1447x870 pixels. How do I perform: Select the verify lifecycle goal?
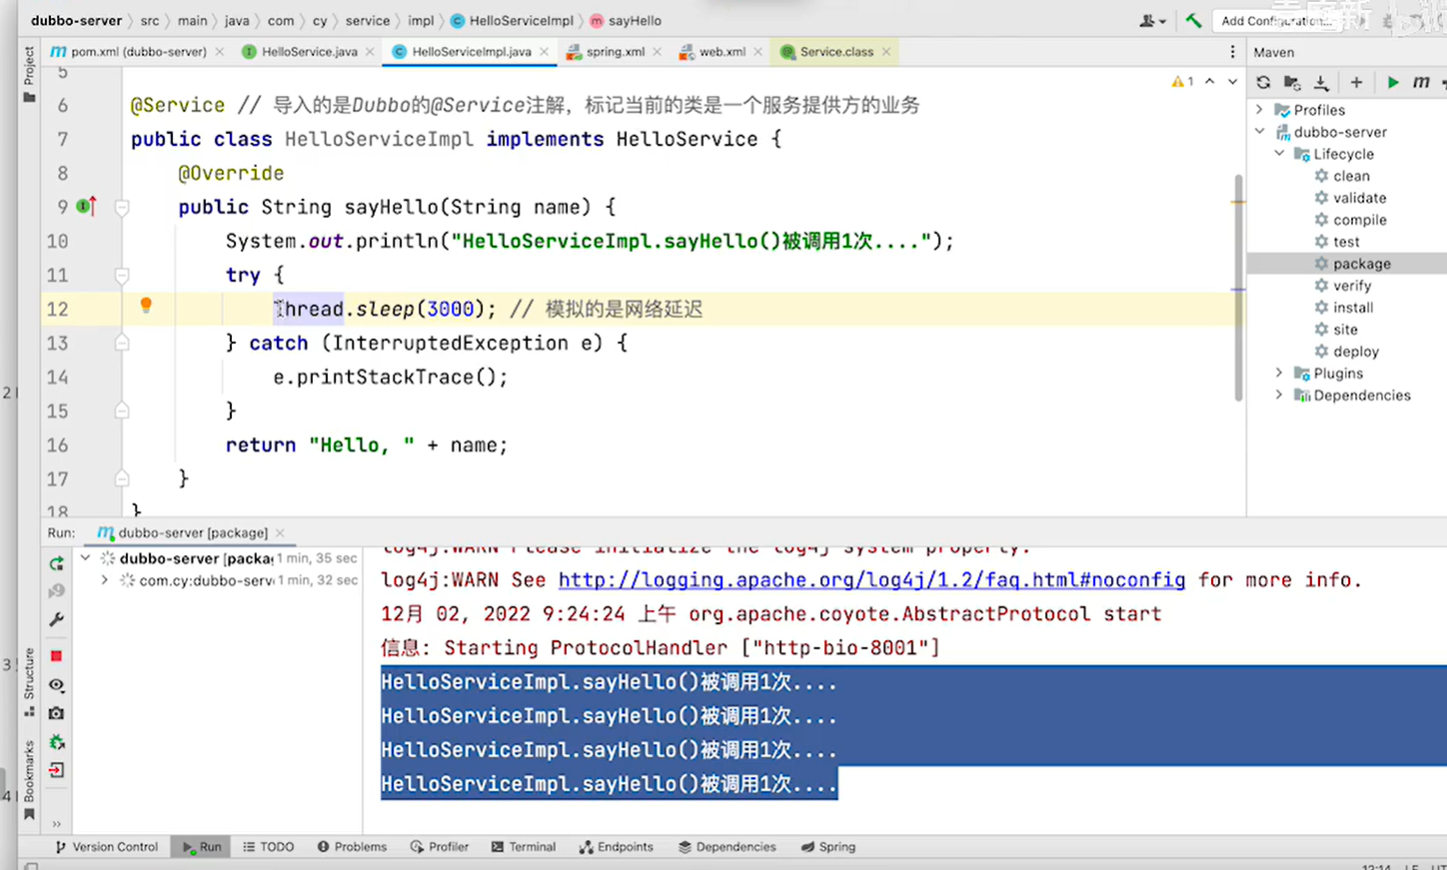click(x=1352, y=286)
